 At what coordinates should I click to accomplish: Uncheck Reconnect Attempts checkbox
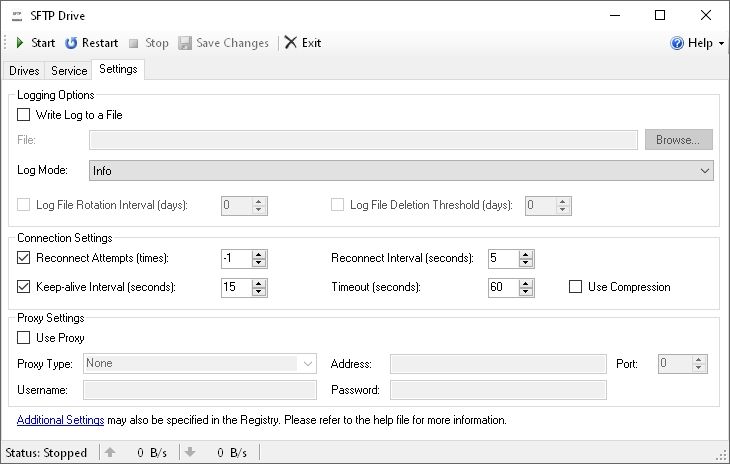(23, 257)
